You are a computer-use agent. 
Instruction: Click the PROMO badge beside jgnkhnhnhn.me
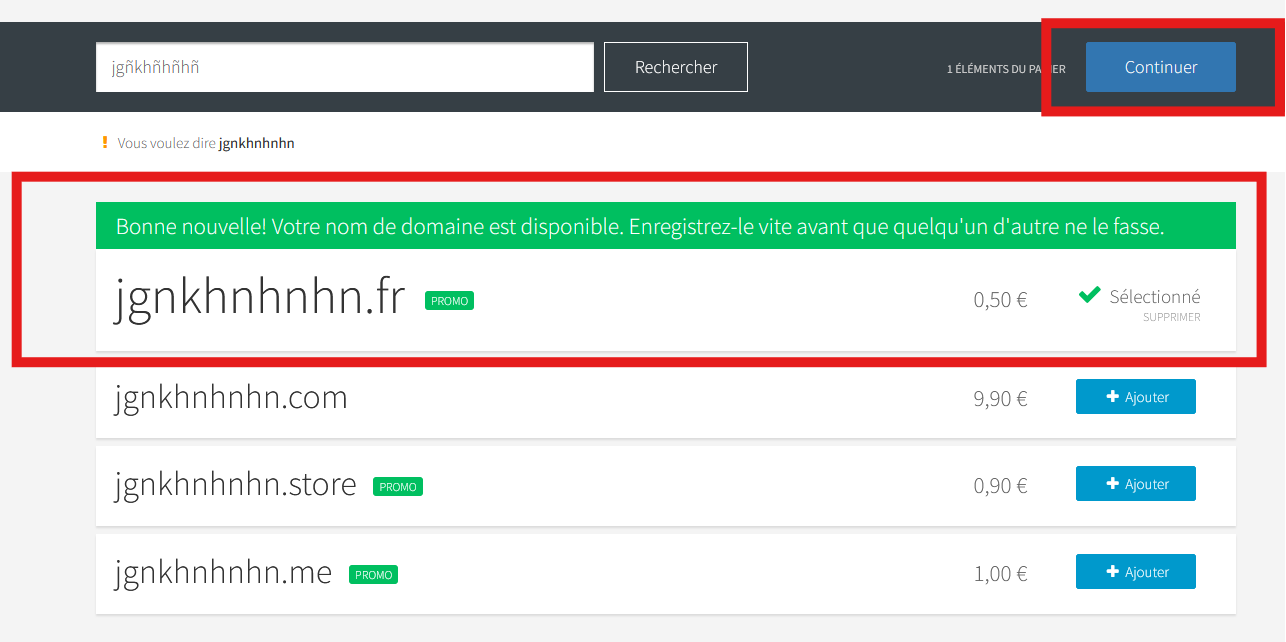(373, 575)
